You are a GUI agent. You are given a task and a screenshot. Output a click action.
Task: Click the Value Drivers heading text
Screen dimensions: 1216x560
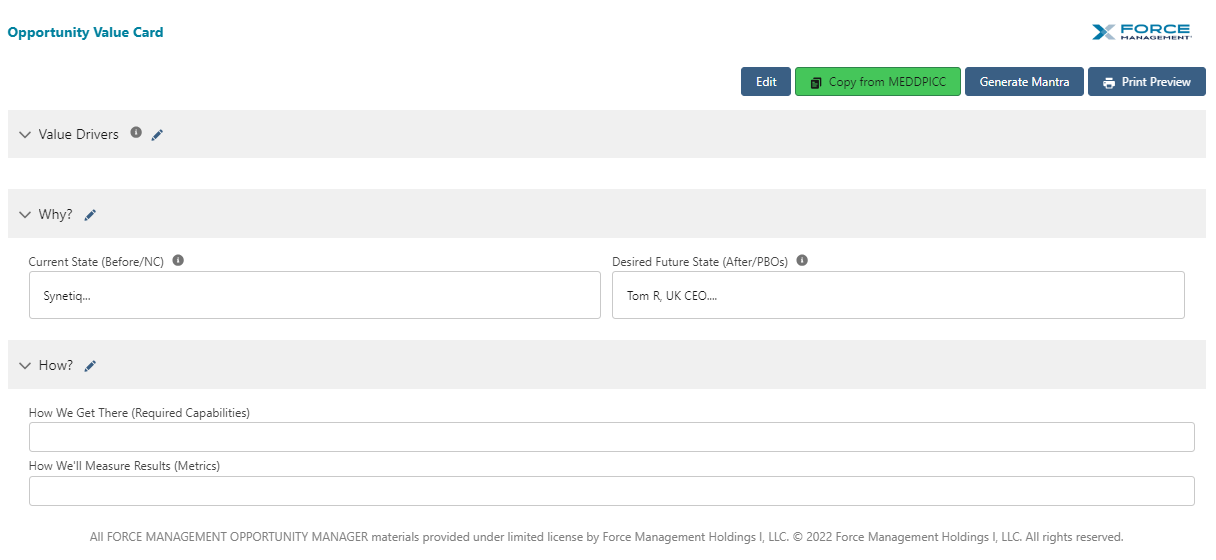pyautogui.click(x=78, y=135)
